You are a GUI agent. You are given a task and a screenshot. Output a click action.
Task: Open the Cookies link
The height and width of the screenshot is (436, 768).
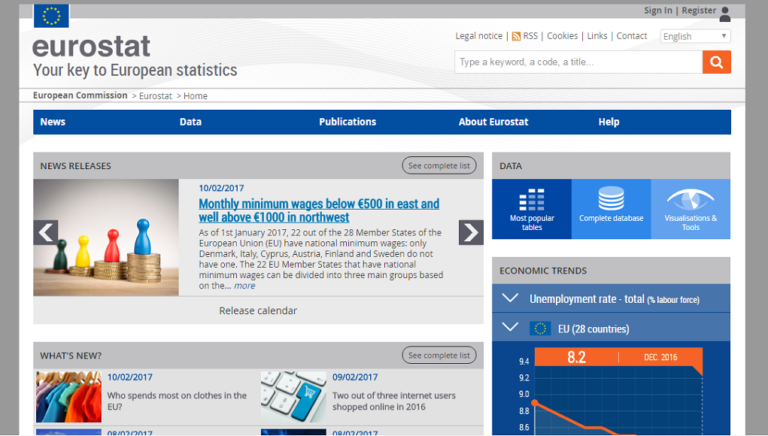[x=562, y=36]
